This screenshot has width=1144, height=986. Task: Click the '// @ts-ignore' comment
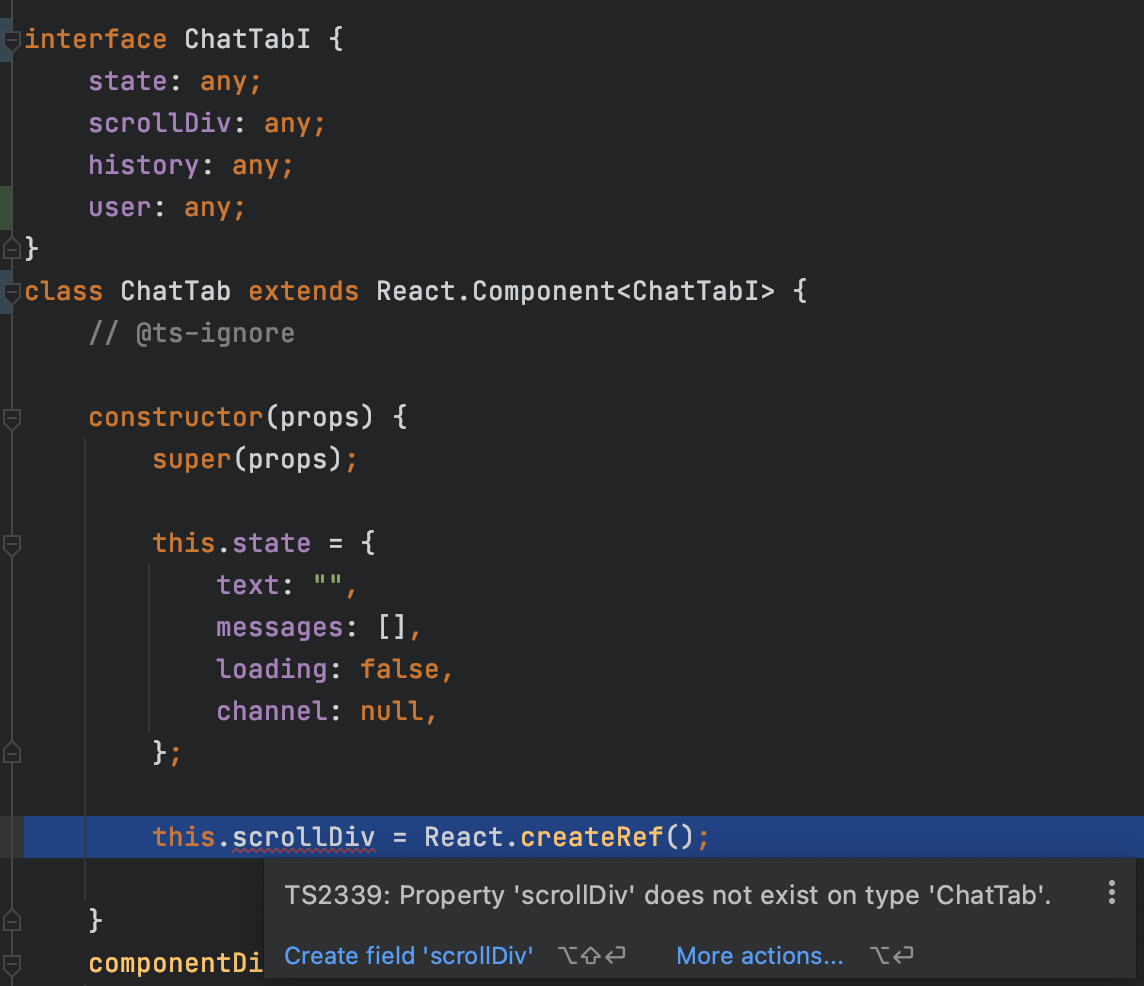pyautogui.click(x=191, y=334)
